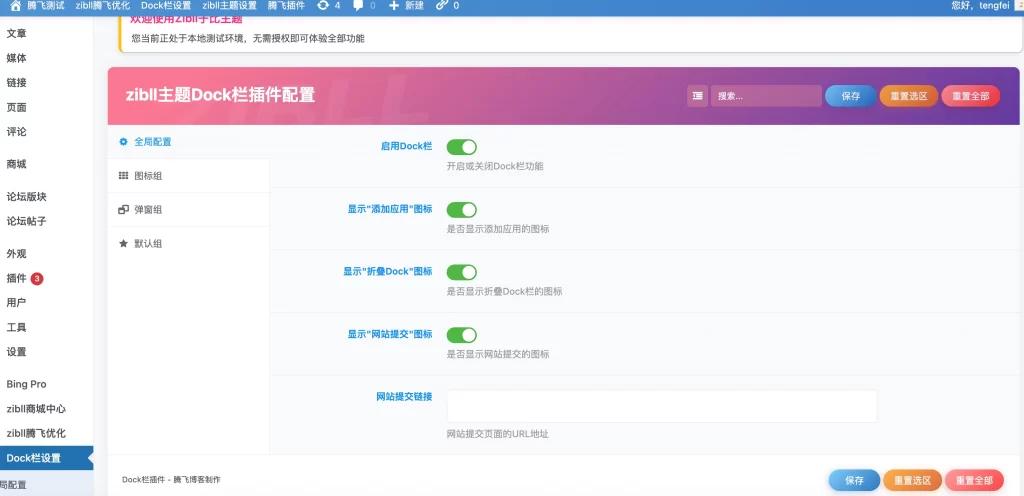This screenshot has height=496, width=1024.
Task: Click the home icon in admin bar
Action: pos(16,5)
